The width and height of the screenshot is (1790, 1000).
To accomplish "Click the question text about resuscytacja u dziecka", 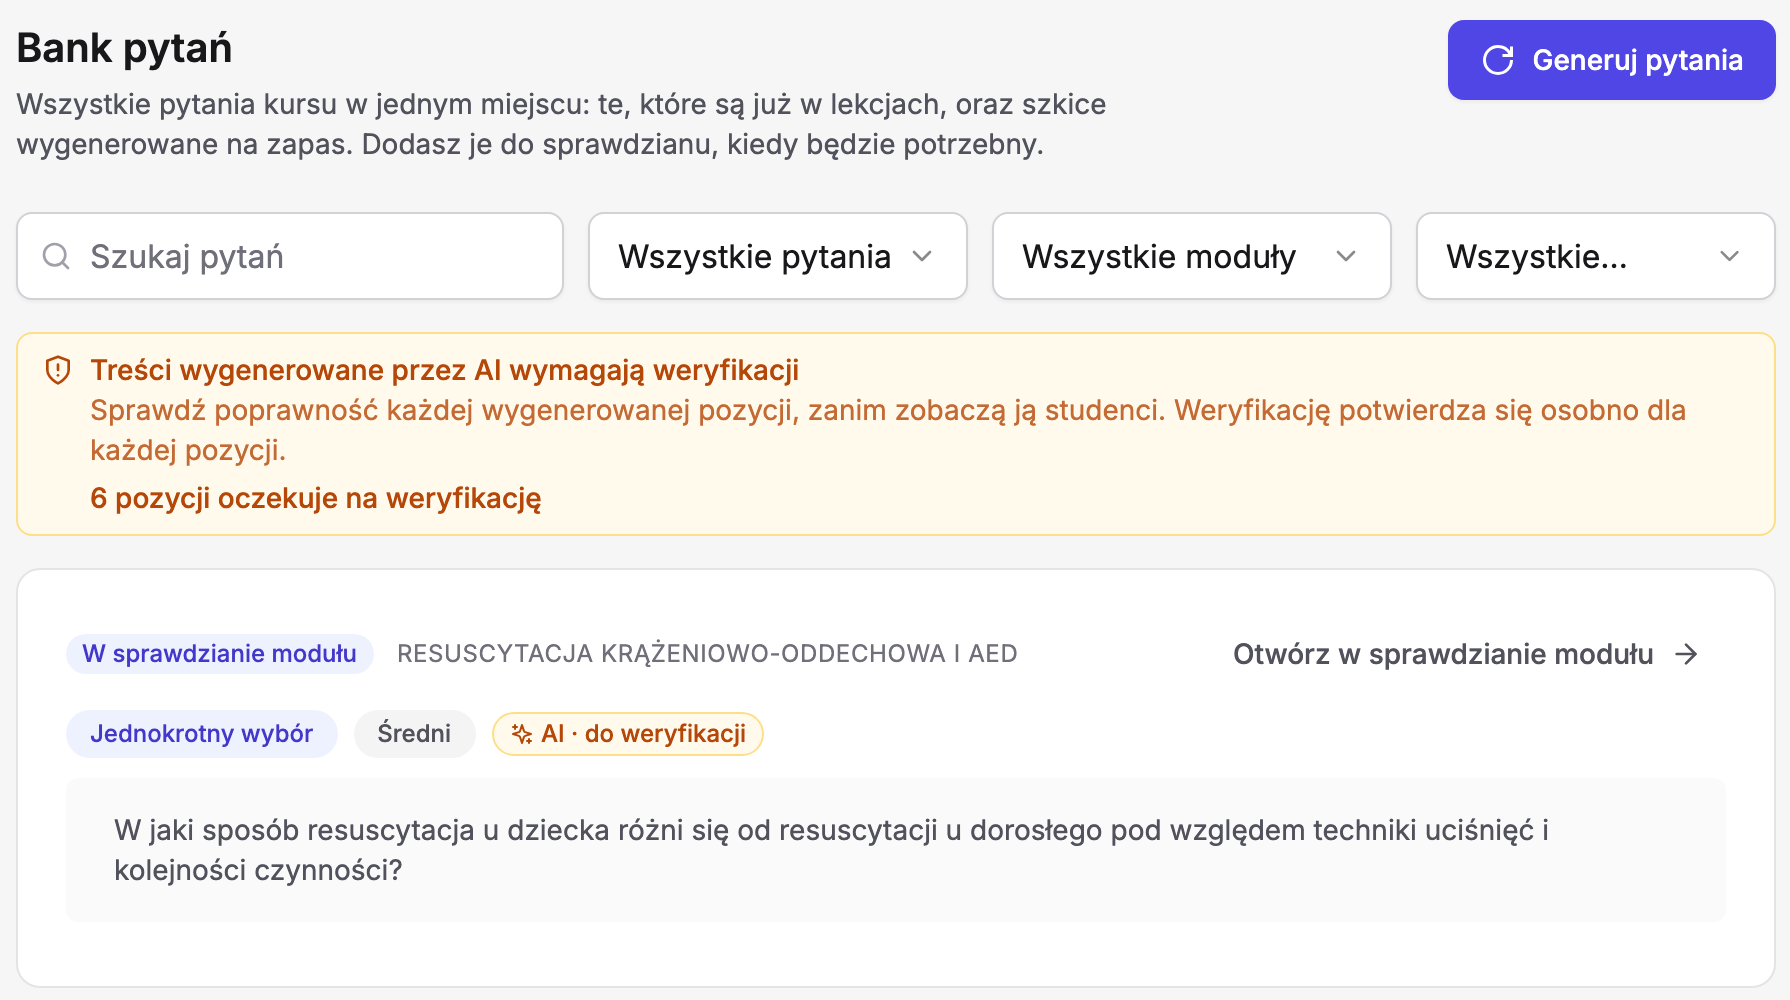I will 831,850.
